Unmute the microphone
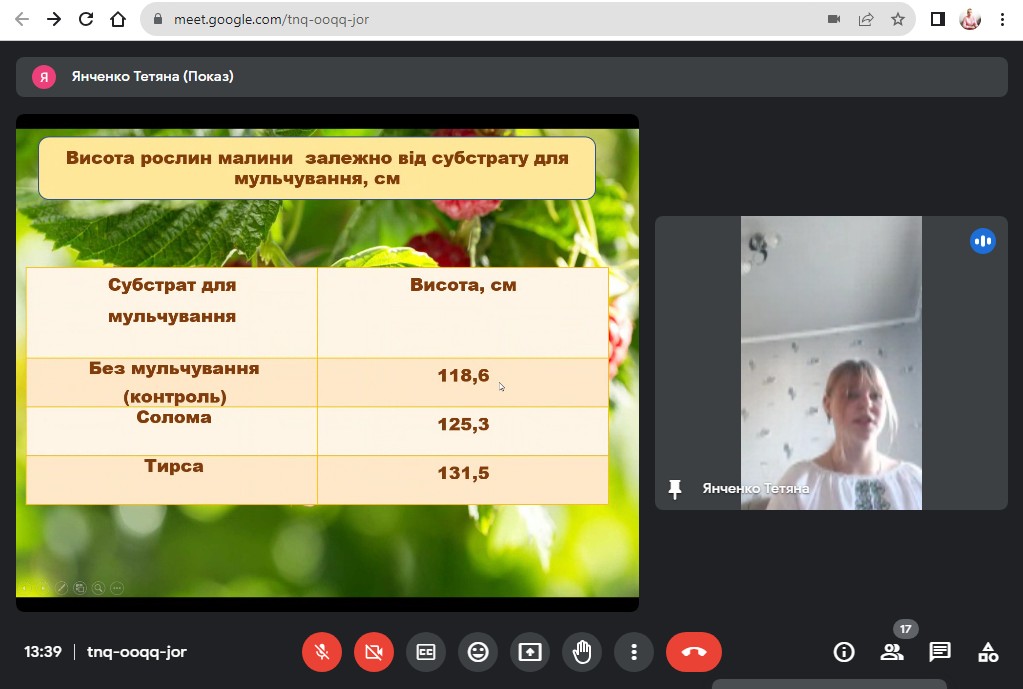Screen dimensions: 1023x689 point(322,652)
